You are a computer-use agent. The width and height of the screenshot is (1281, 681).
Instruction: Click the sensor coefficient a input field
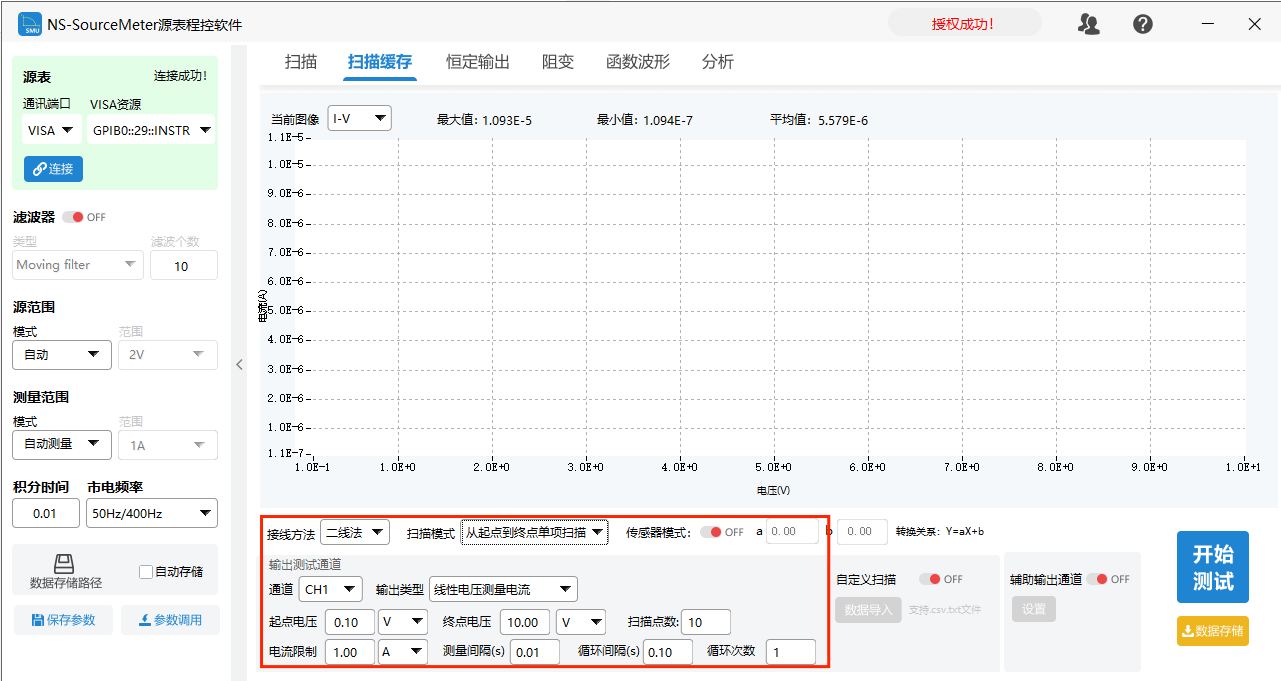[x=793, y=532]
